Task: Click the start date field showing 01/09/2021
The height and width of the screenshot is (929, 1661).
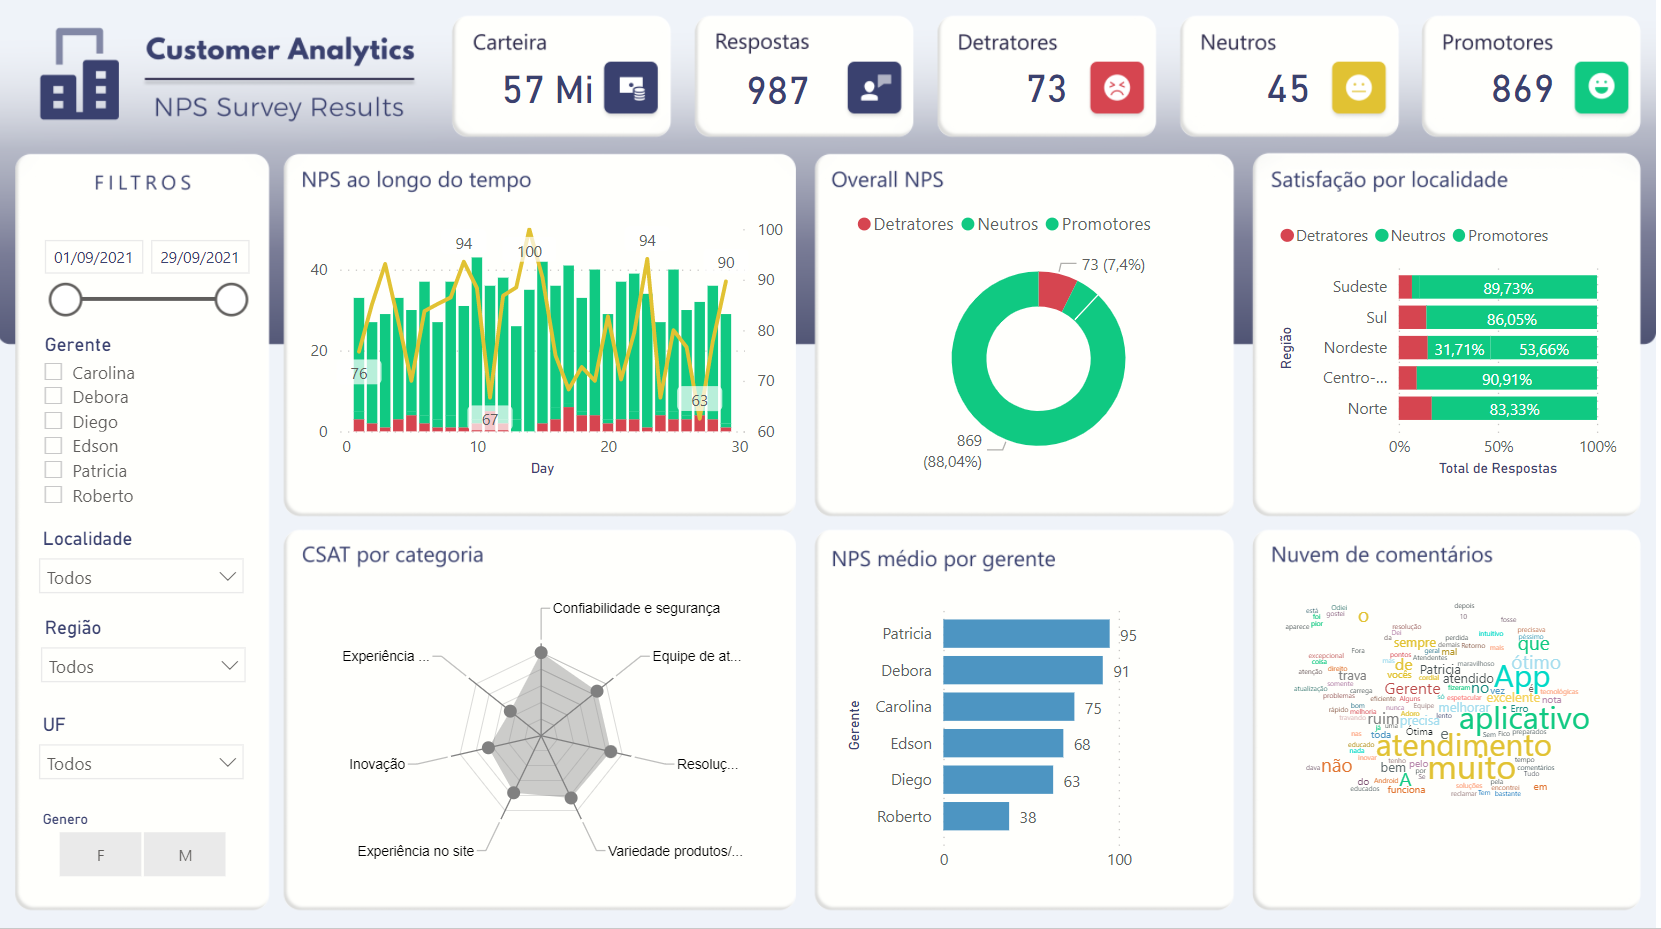Action: pyautogui.click(x=93, y=257)
